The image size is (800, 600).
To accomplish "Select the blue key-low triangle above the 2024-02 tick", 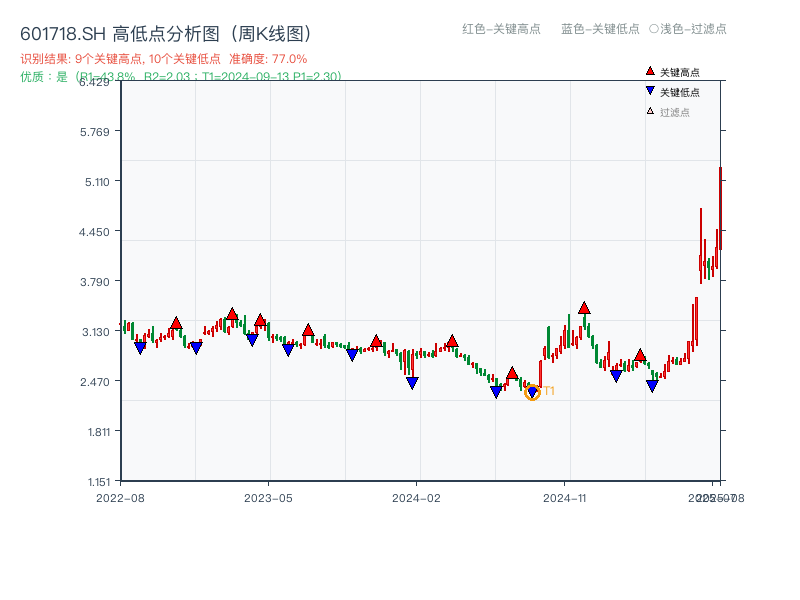I will tap(412, 383).
